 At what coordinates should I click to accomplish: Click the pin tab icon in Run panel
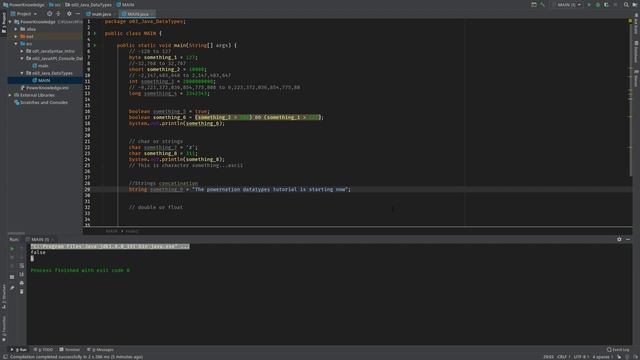(x=12, y=288)
